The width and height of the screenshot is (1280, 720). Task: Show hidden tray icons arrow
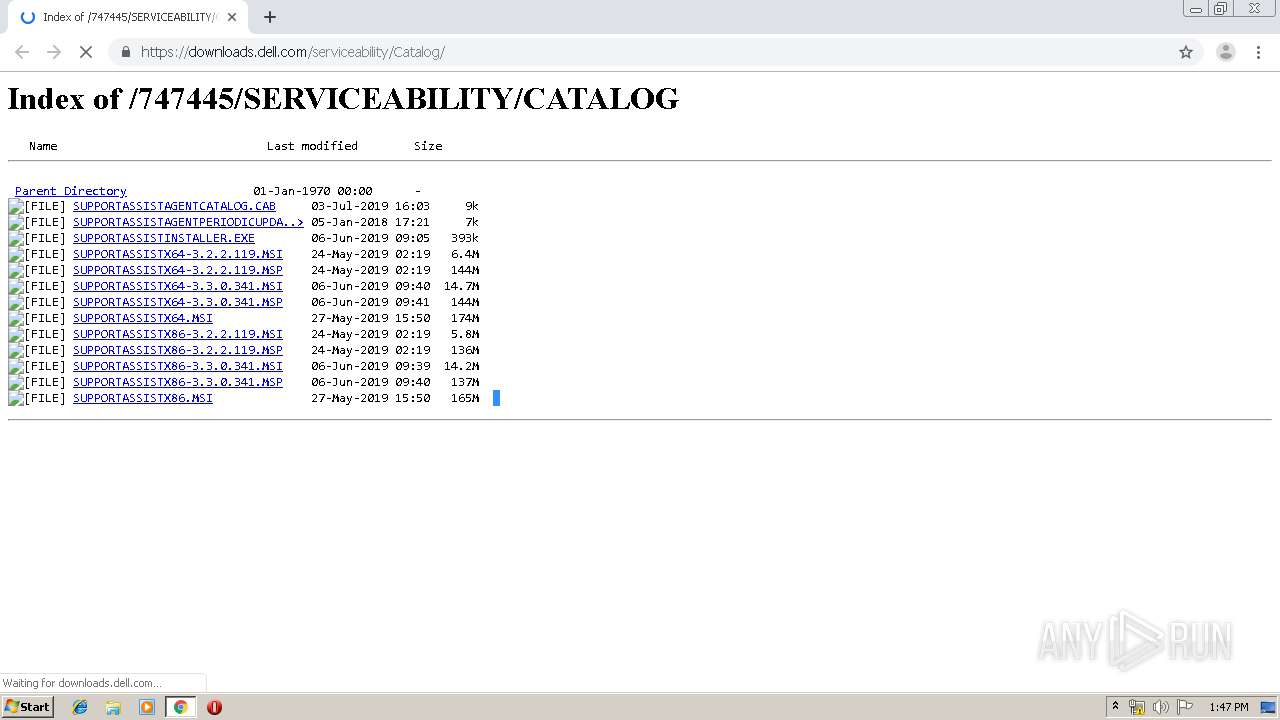(1115, 707)
